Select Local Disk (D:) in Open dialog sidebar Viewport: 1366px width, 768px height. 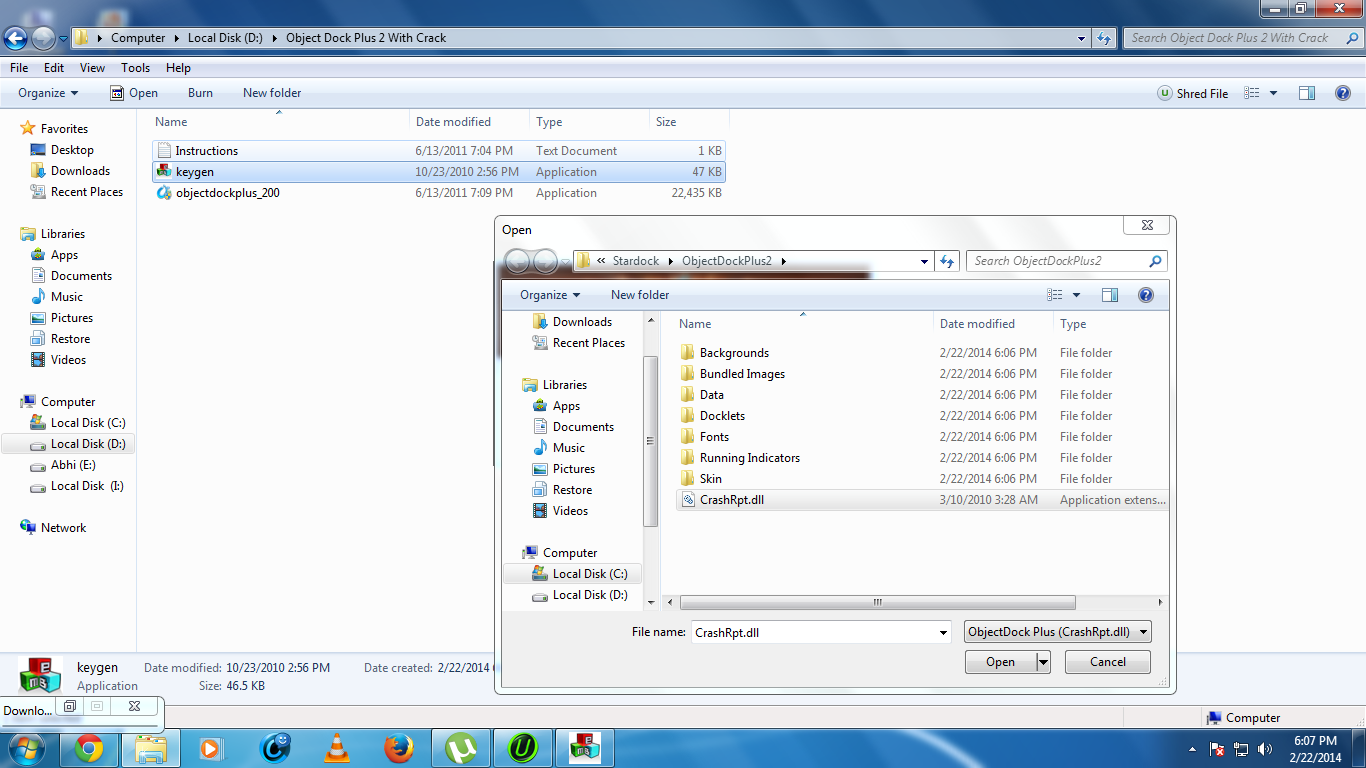click(x=580, y=595)
